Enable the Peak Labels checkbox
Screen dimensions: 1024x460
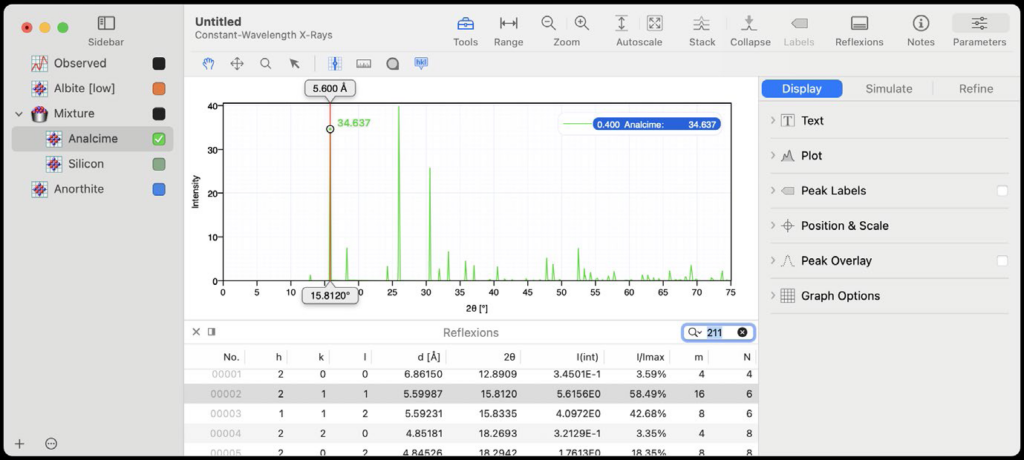1002,191
